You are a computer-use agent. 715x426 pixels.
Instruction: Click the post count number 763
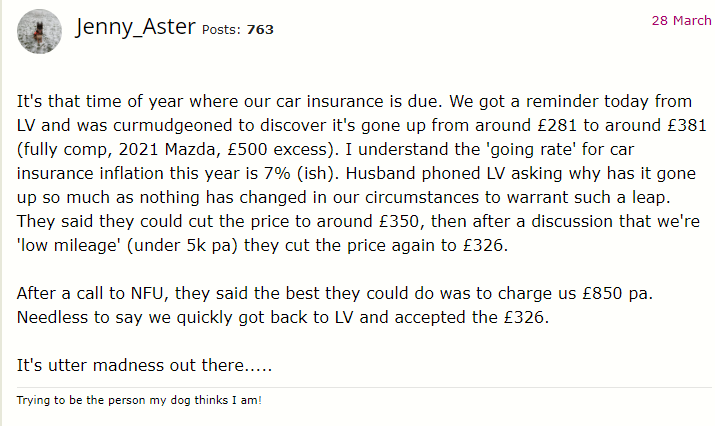(260, 30)
